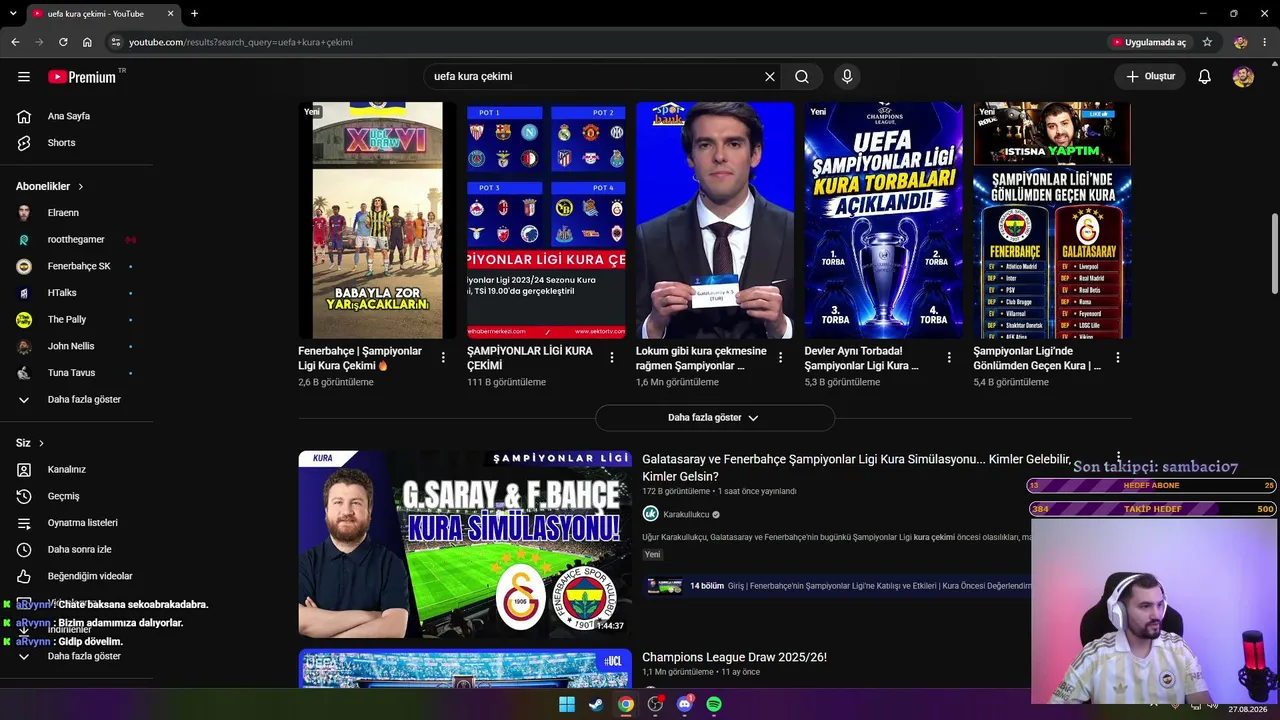Image resolution: width=1280 pixels, height=720 pixels.
Task: Open options for 'Fenerbahçe | Şampiyonlar Ligi Kura Çekimi' short
Action: tap(443, 357)
